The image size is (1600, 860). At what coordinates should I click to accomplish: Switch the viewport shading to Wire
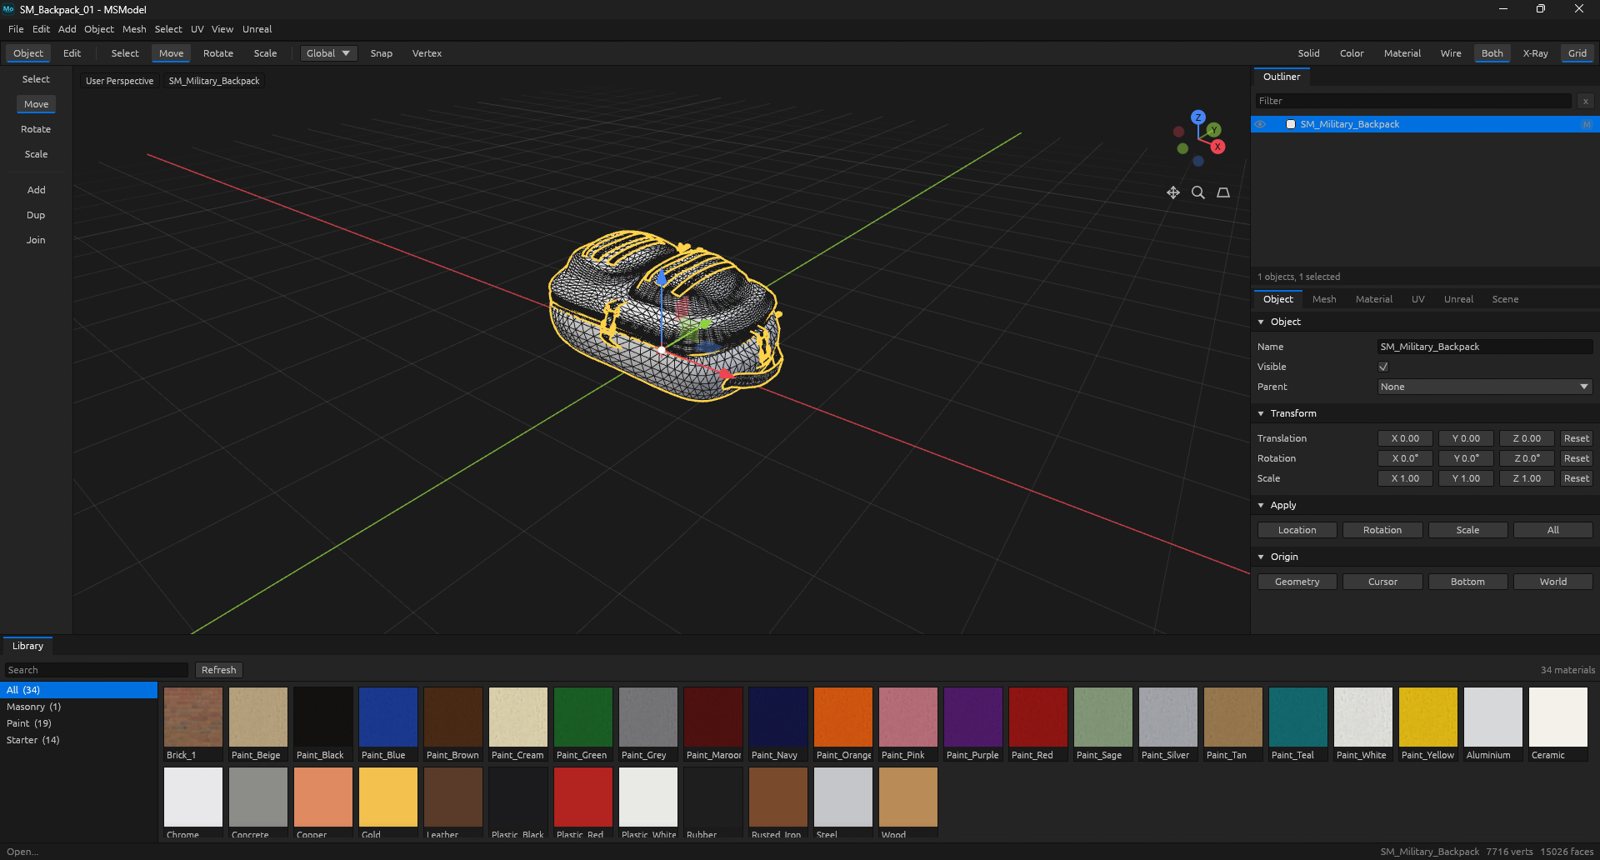(1451, 53)
